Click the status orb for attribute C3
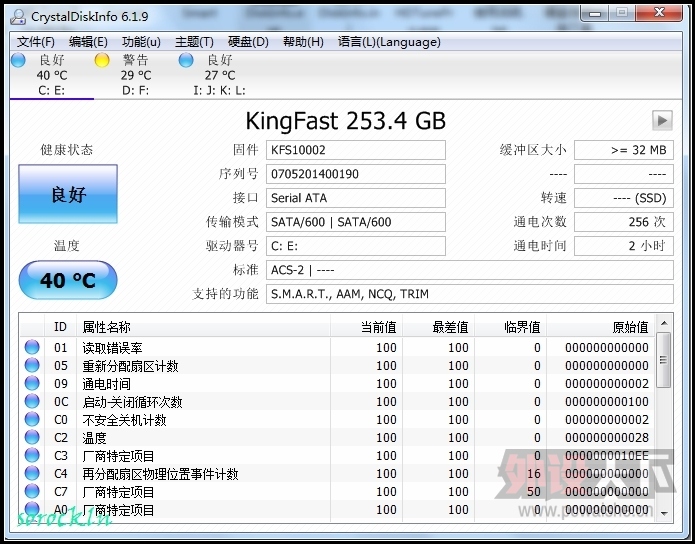The image size is (695, 544). click(x=32, y=455)
